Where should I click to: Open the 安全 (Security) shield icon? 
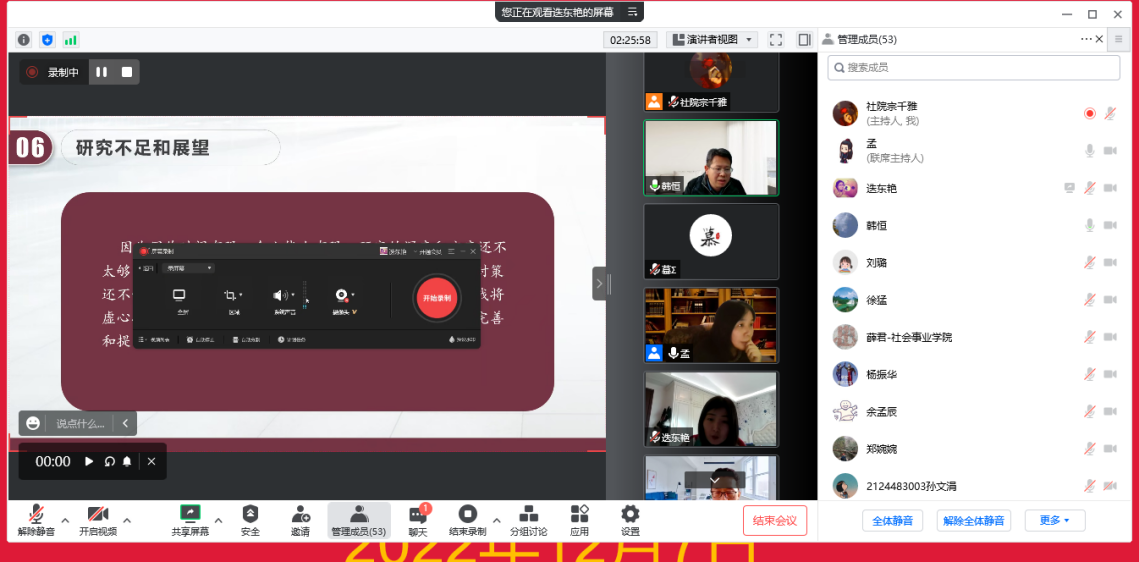250,514
